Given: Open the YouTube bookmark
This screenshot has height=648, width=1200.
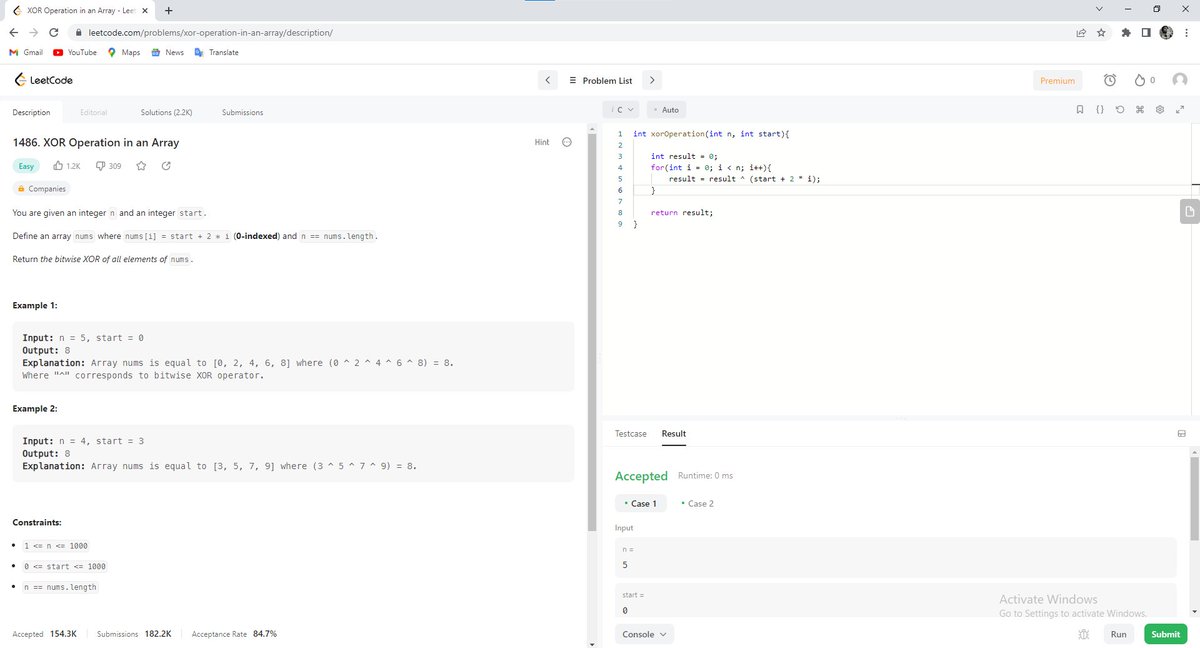Looking at the screenshot, I should click(x=74, y=52).
